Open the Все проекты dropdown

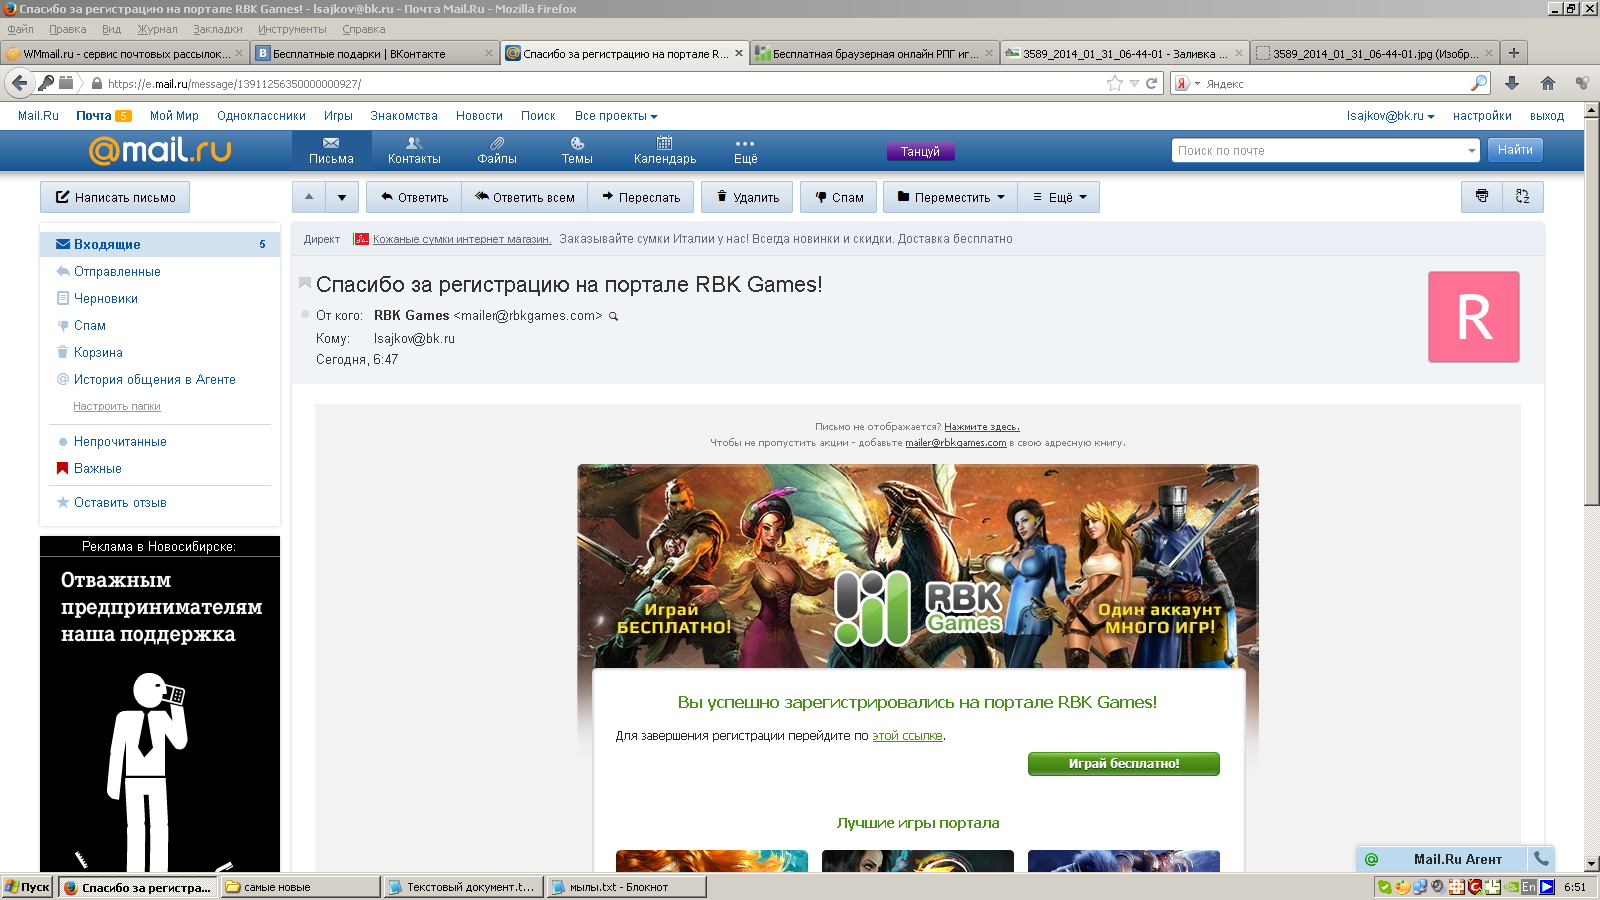(616, 116)
